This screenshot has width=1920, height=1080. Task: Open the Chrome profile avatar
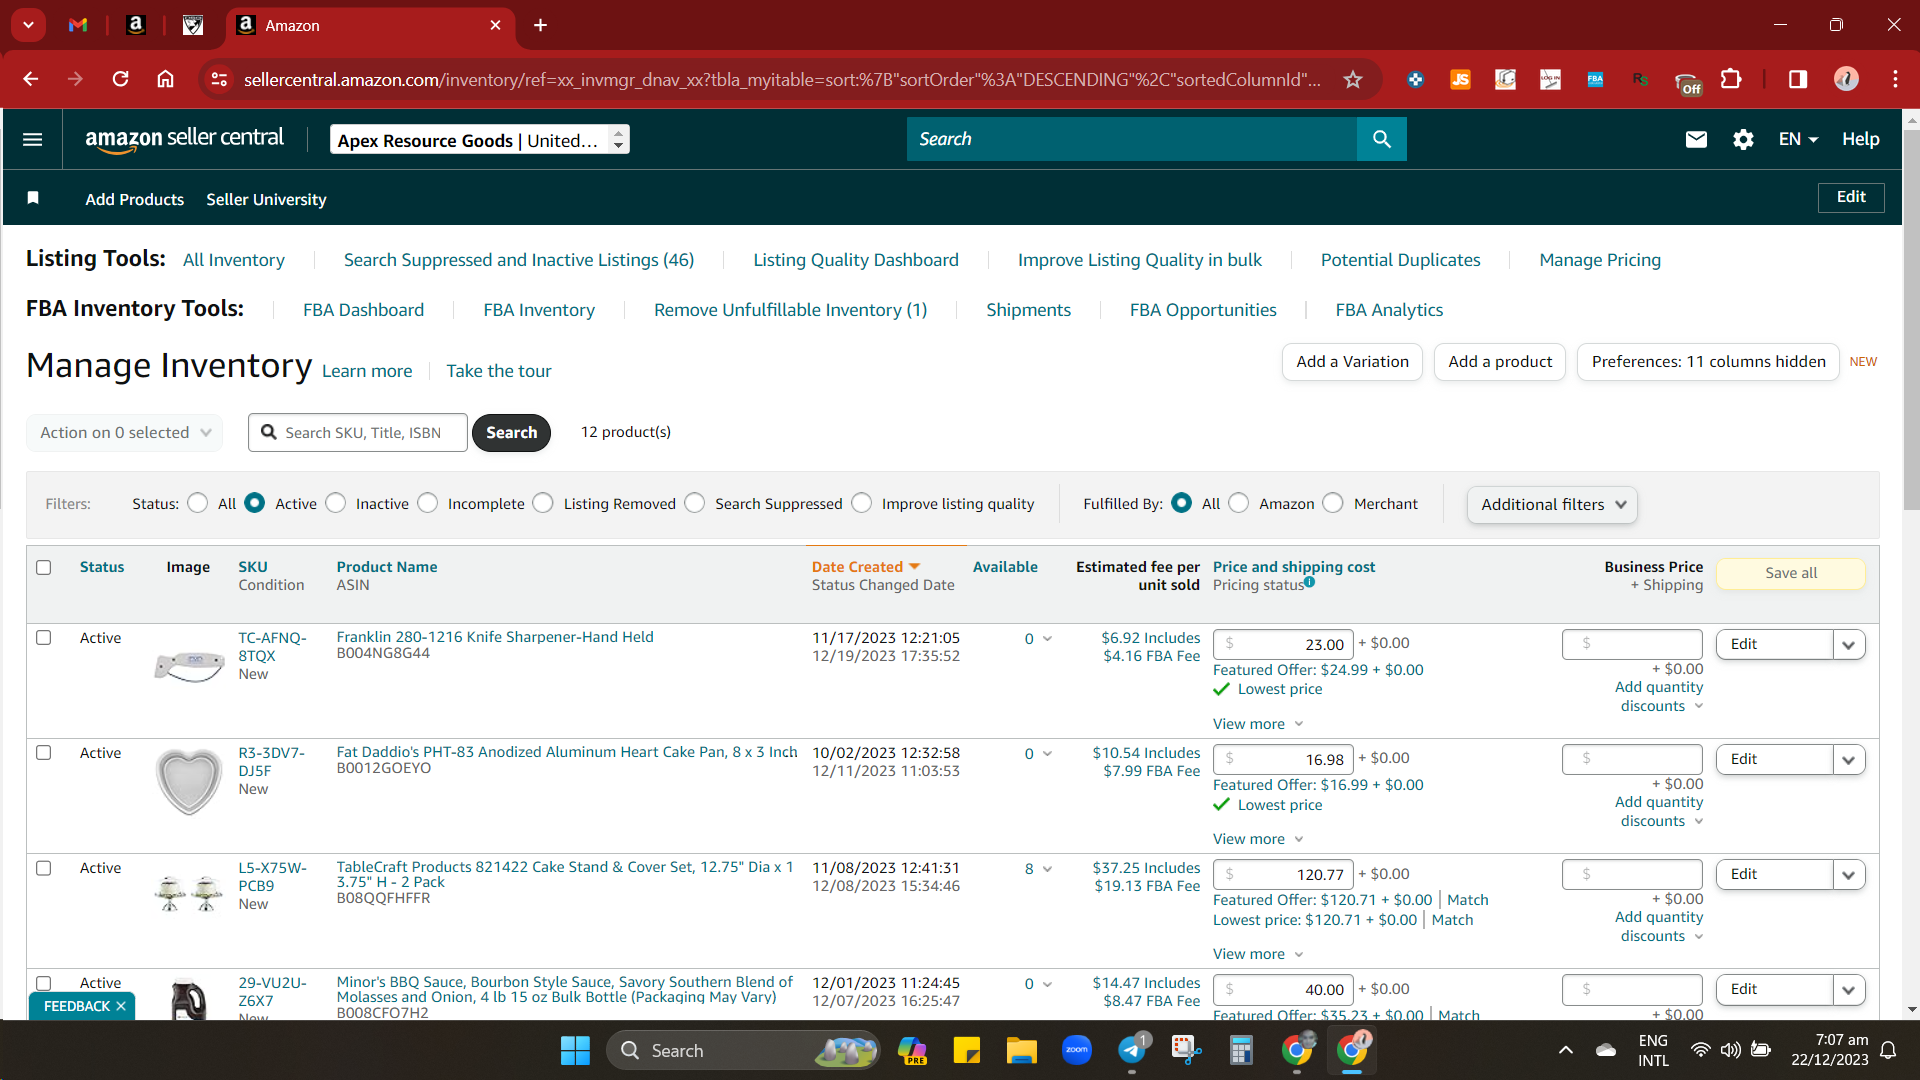point(1846,79)
